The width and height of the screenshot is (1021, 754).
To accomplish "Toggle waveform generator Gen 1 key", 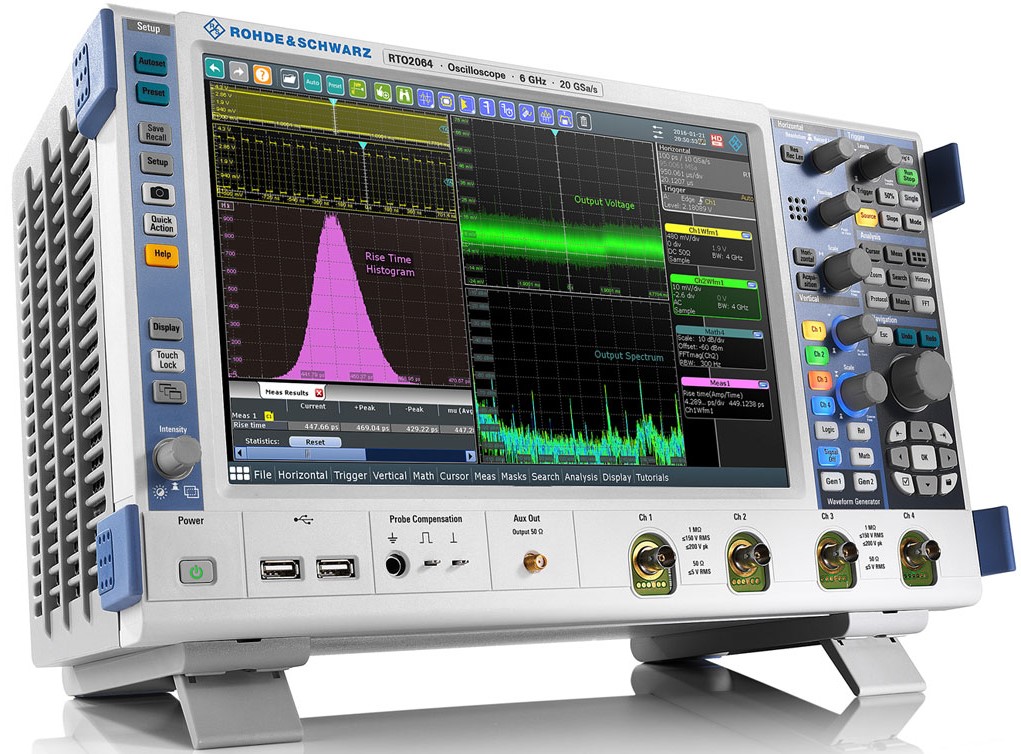I will pos(834,482).
